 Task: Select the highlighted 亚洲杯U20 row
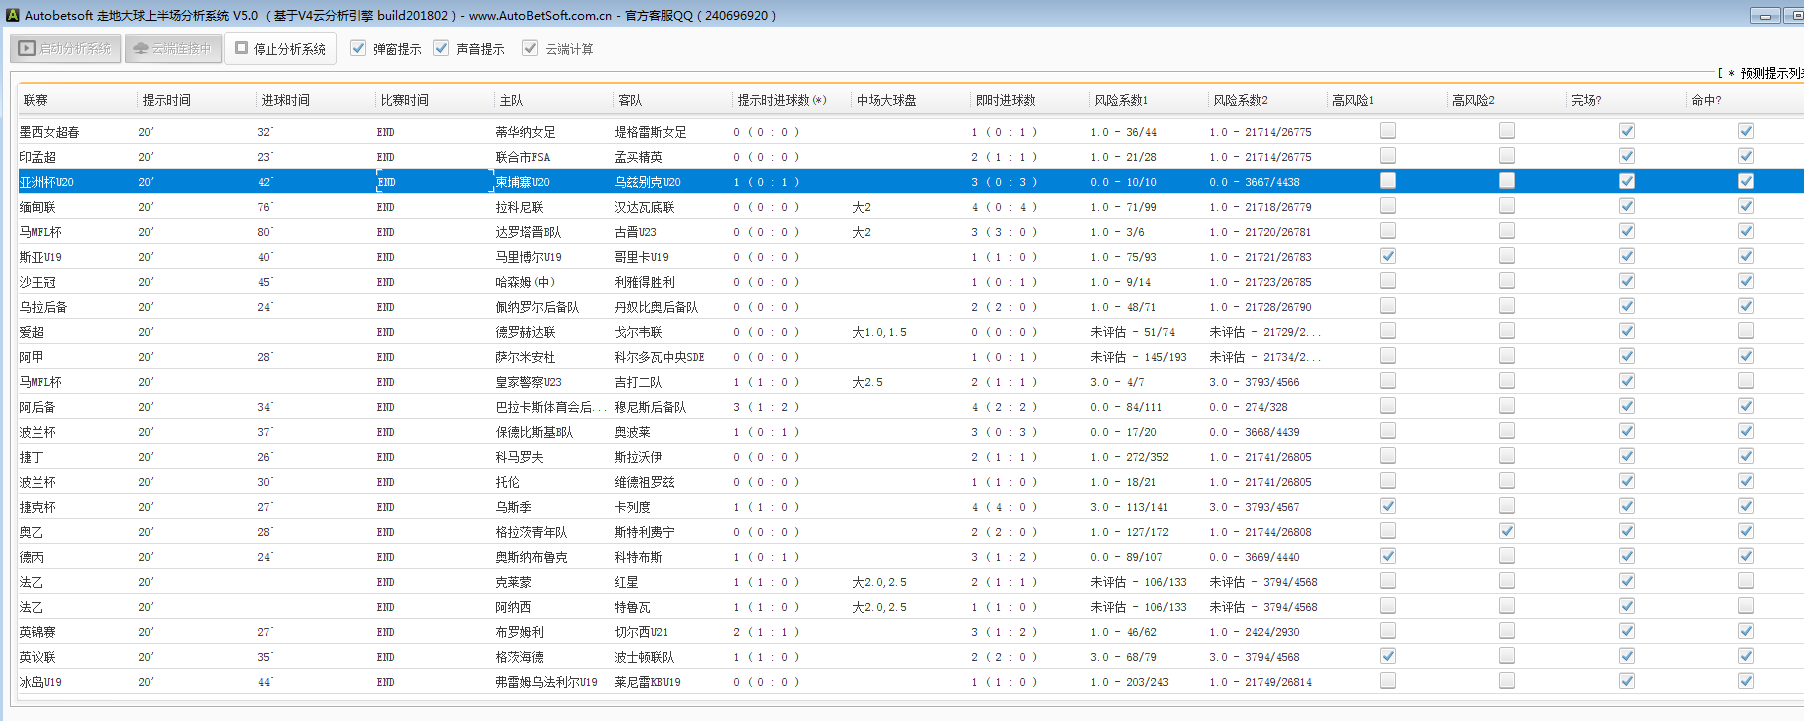pyautogui.click(x=47, y=182)
